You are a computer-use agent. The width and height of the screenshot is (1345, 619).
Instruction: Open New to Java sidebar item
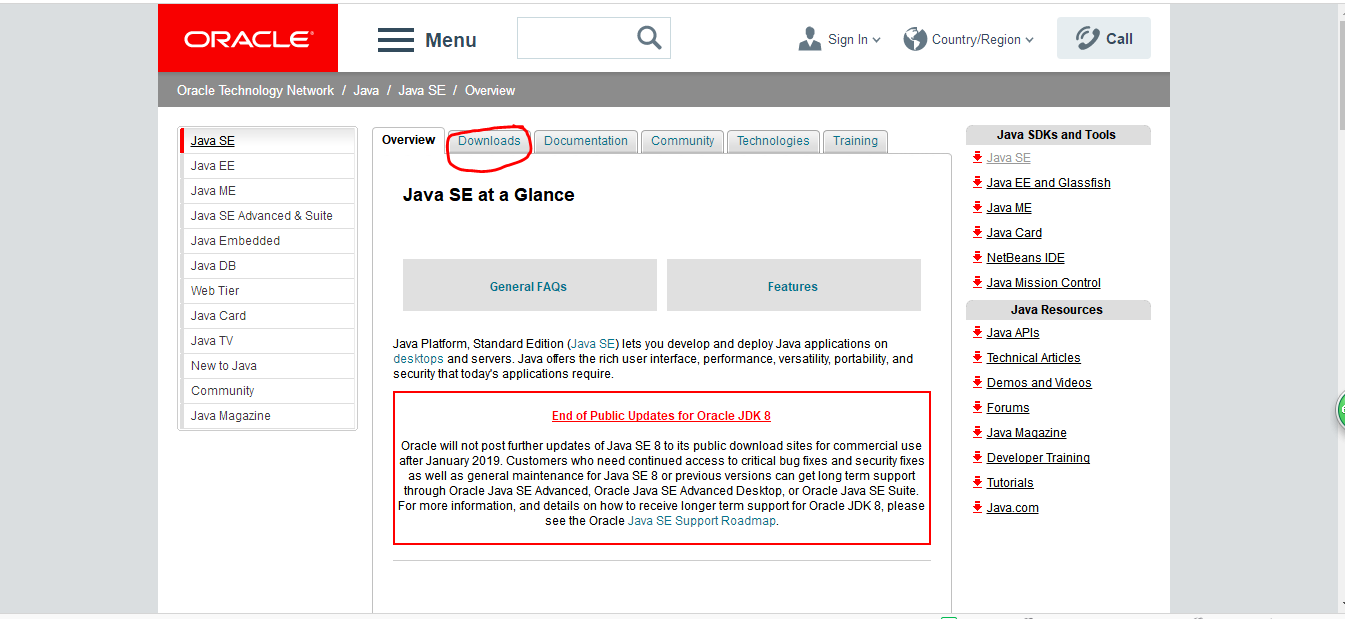[x=268, y=366]
